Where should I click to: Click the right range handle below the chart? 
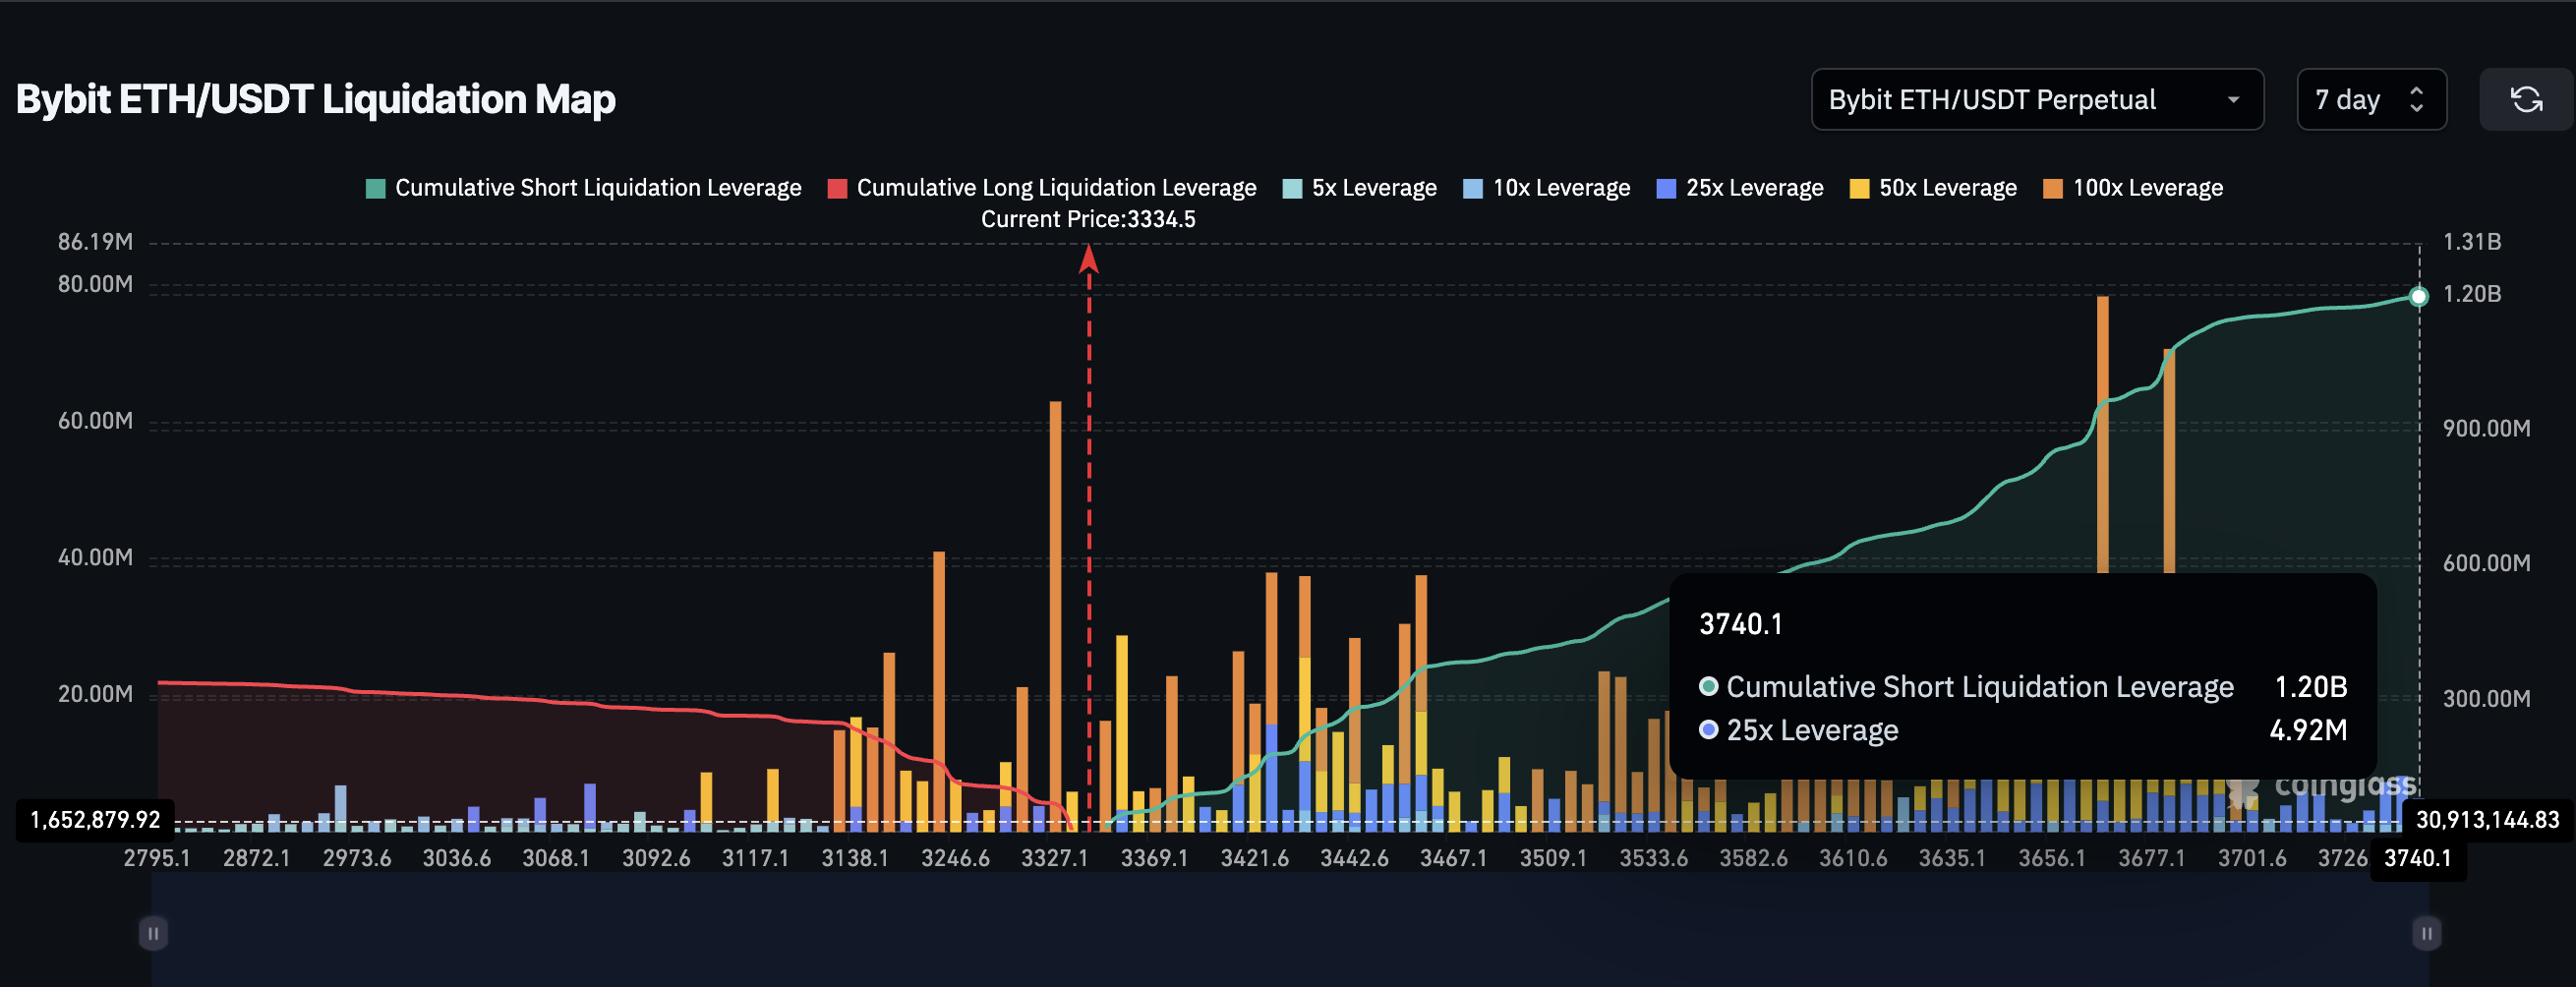pyautogui.click(x=2426, y=932)
